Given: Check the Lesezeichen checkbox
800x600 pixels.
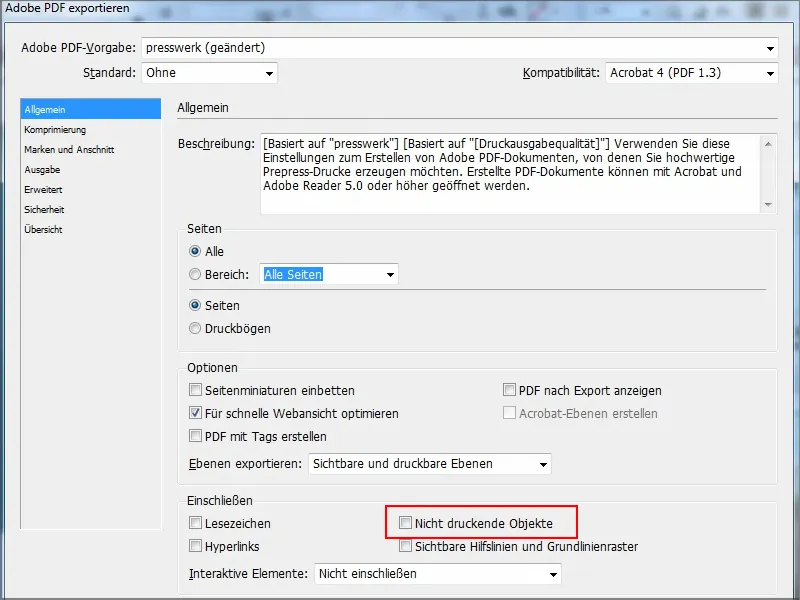Looking at the screenshot, I should click(195, 523).
